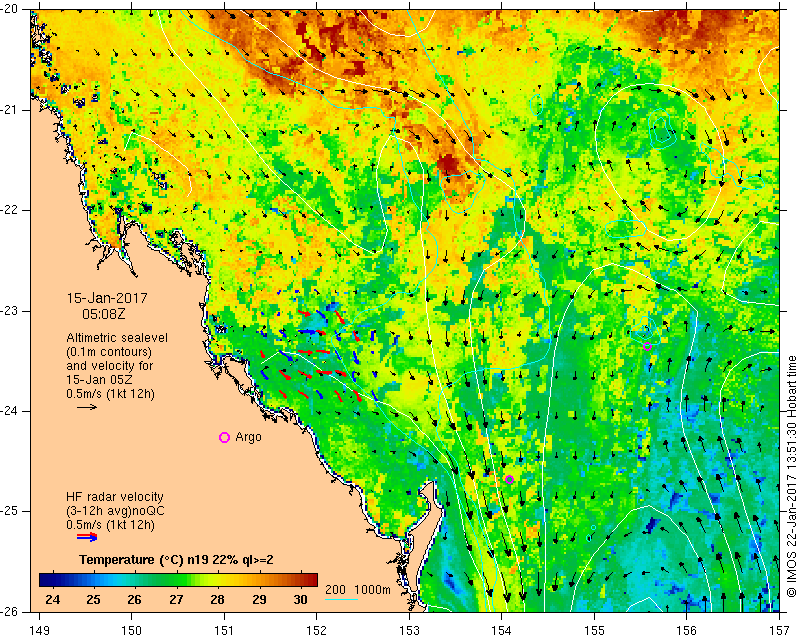
Task: Click the black altimetric velocity scale arrow
Action: 87,407
